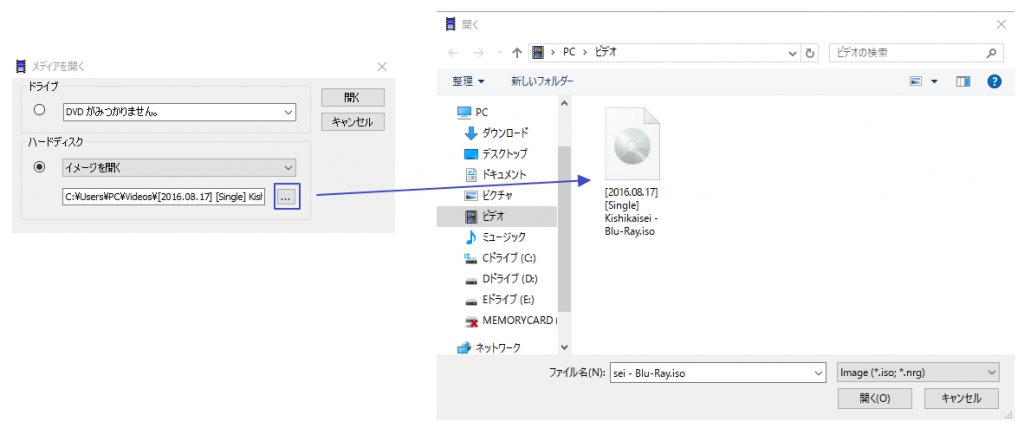Select Cドライブ (C:) in navigation pane

pos(508,258)
